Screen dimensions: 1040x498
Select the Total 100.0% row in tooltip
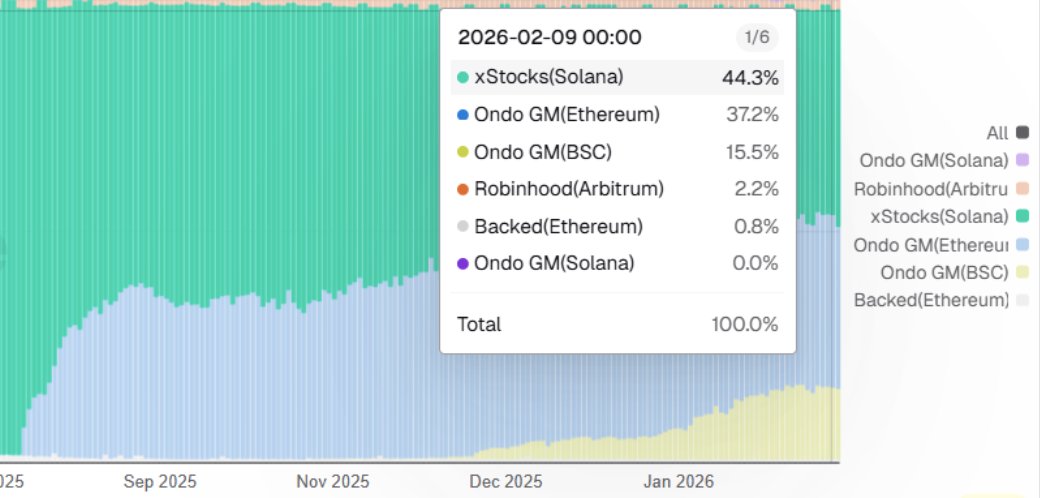pyautogui.click(x=617, y=324)
